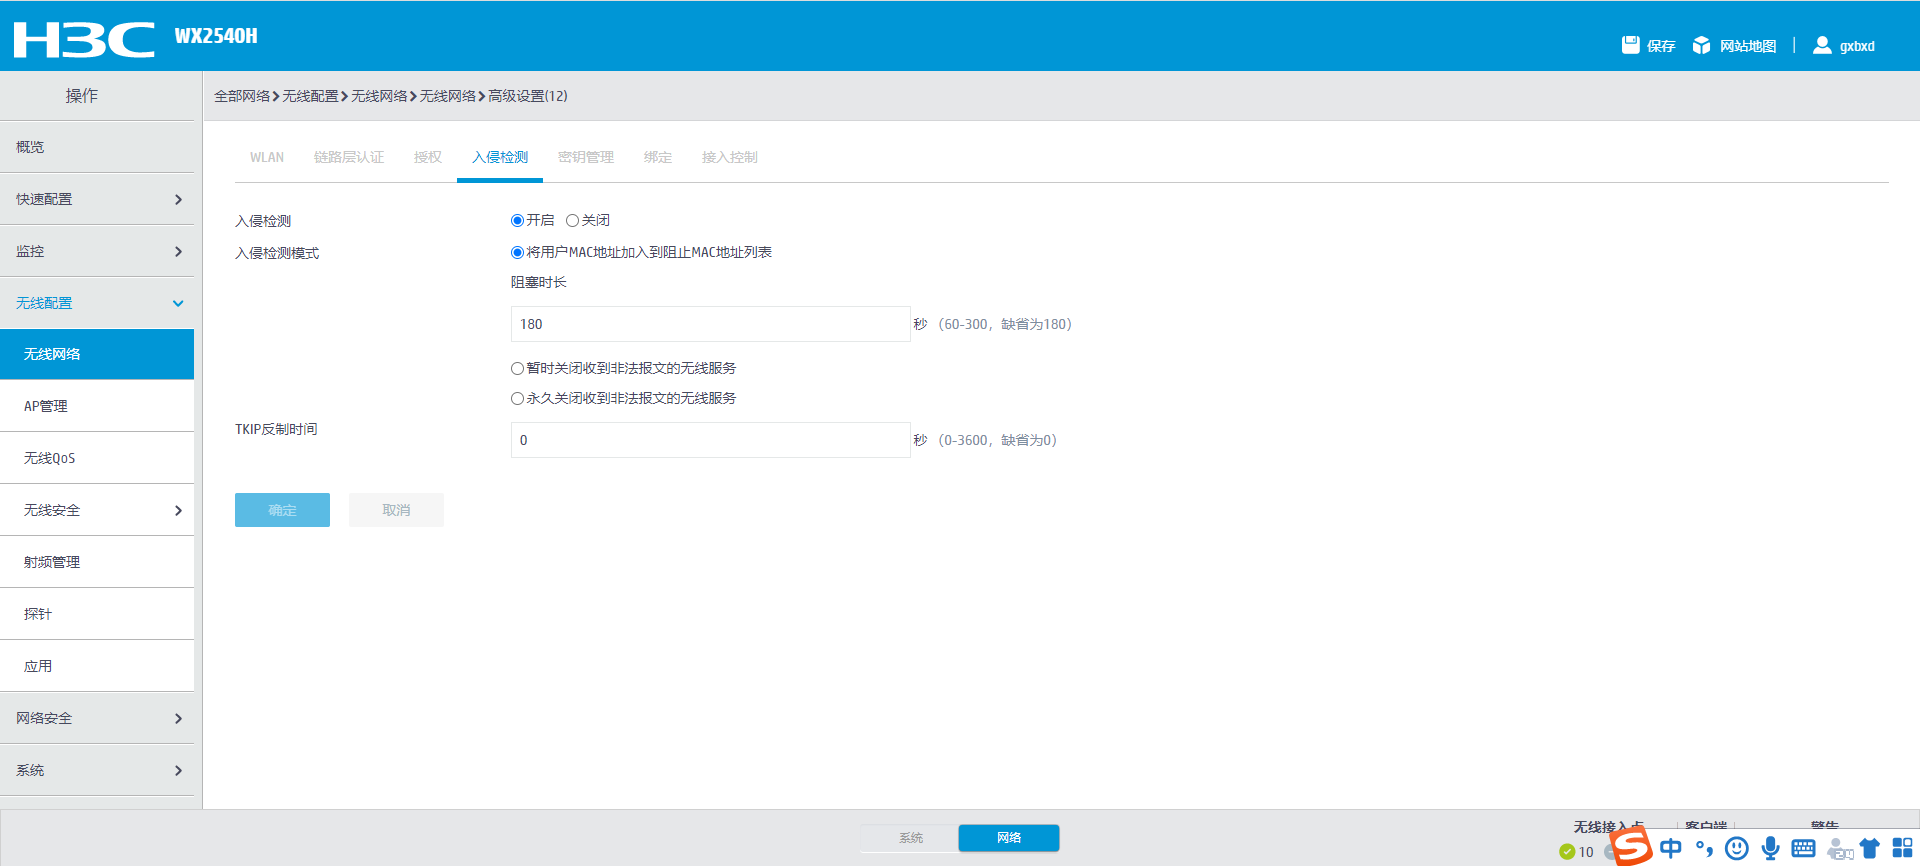Click the green check status icon
Screen dimensions: 1920x866
coord(1567,852)
